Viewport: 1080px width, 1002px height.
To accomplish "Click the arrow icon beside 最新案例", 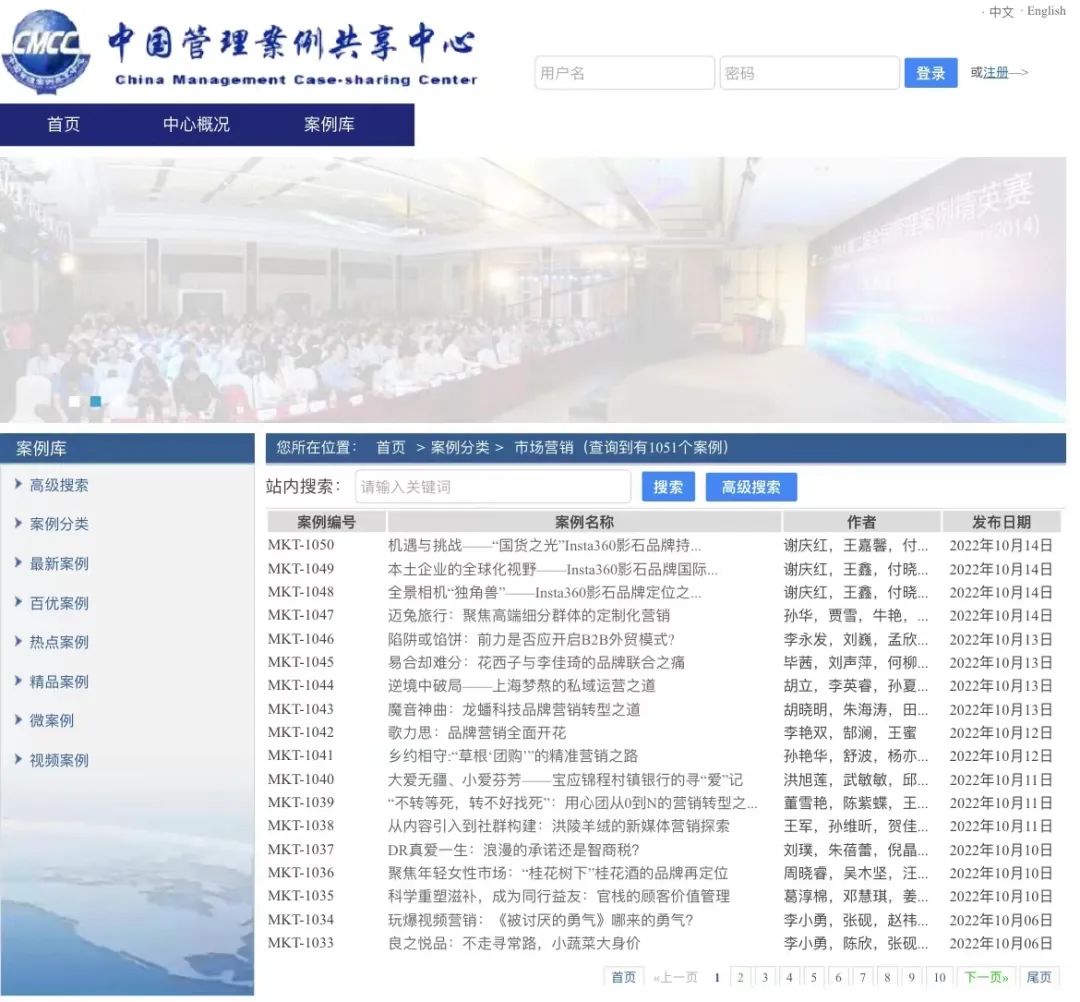I will point(19,563).
